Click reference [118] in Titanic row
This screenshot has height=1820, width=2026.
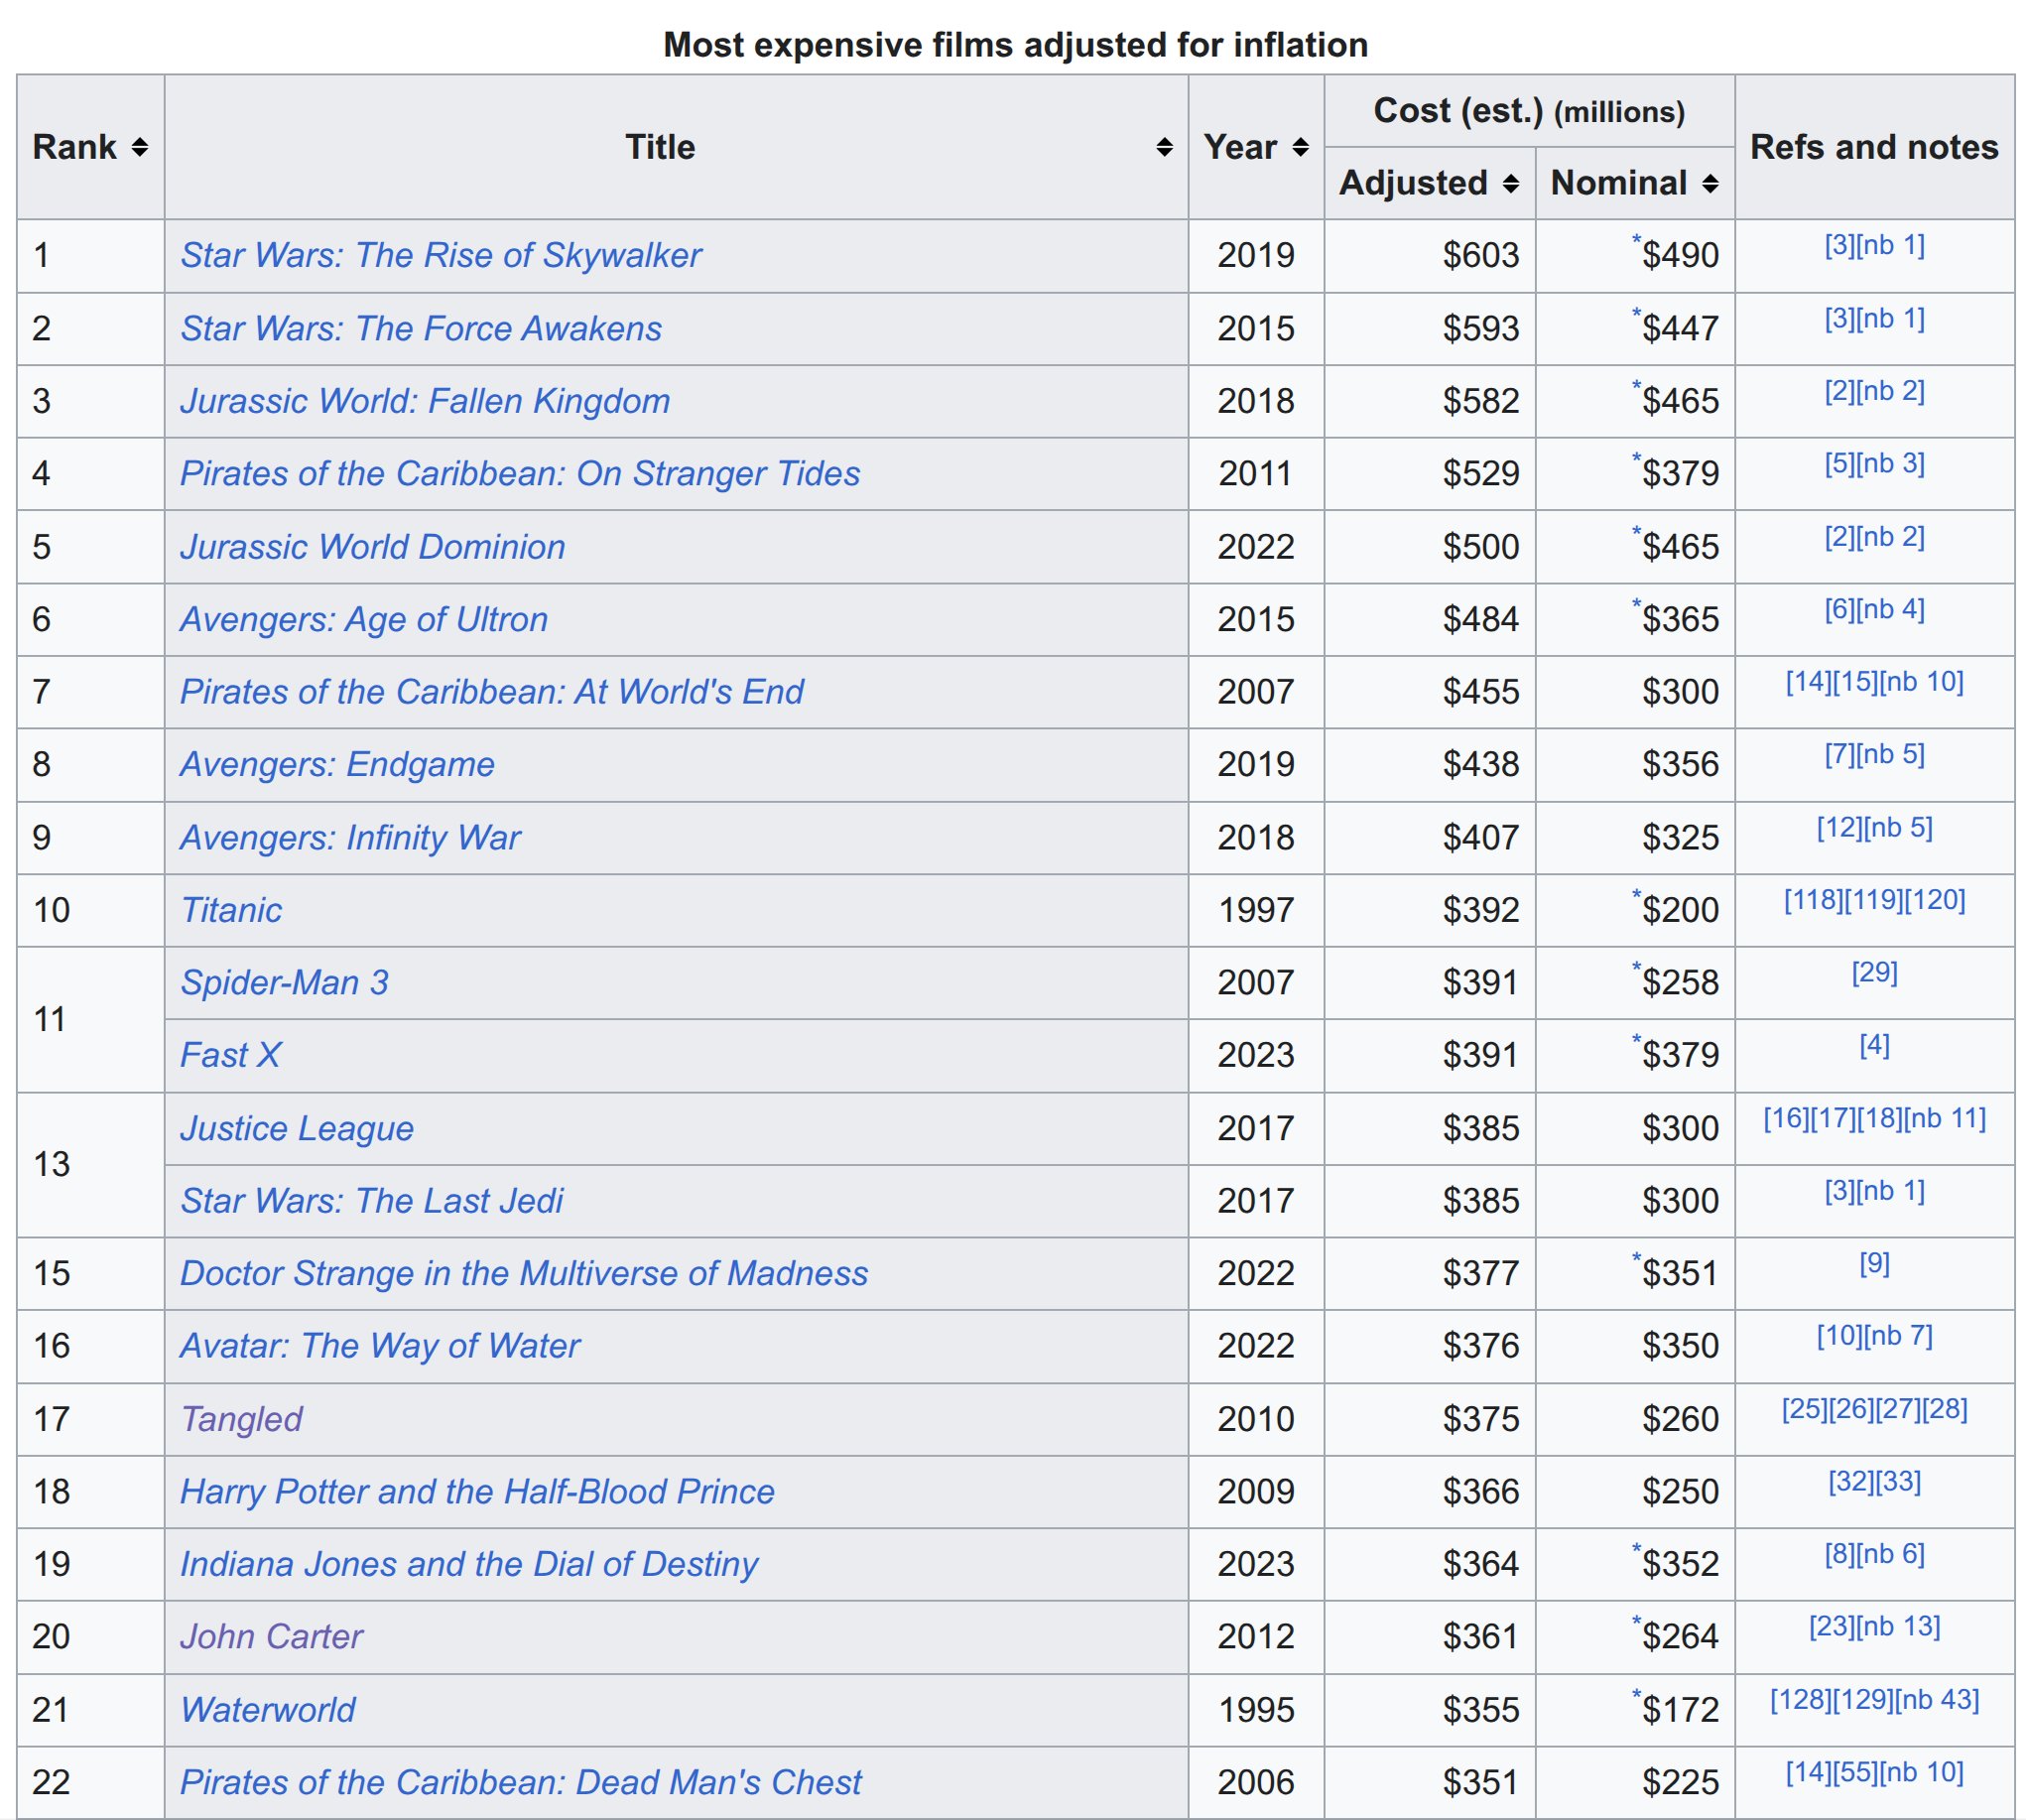[1813, 900]
